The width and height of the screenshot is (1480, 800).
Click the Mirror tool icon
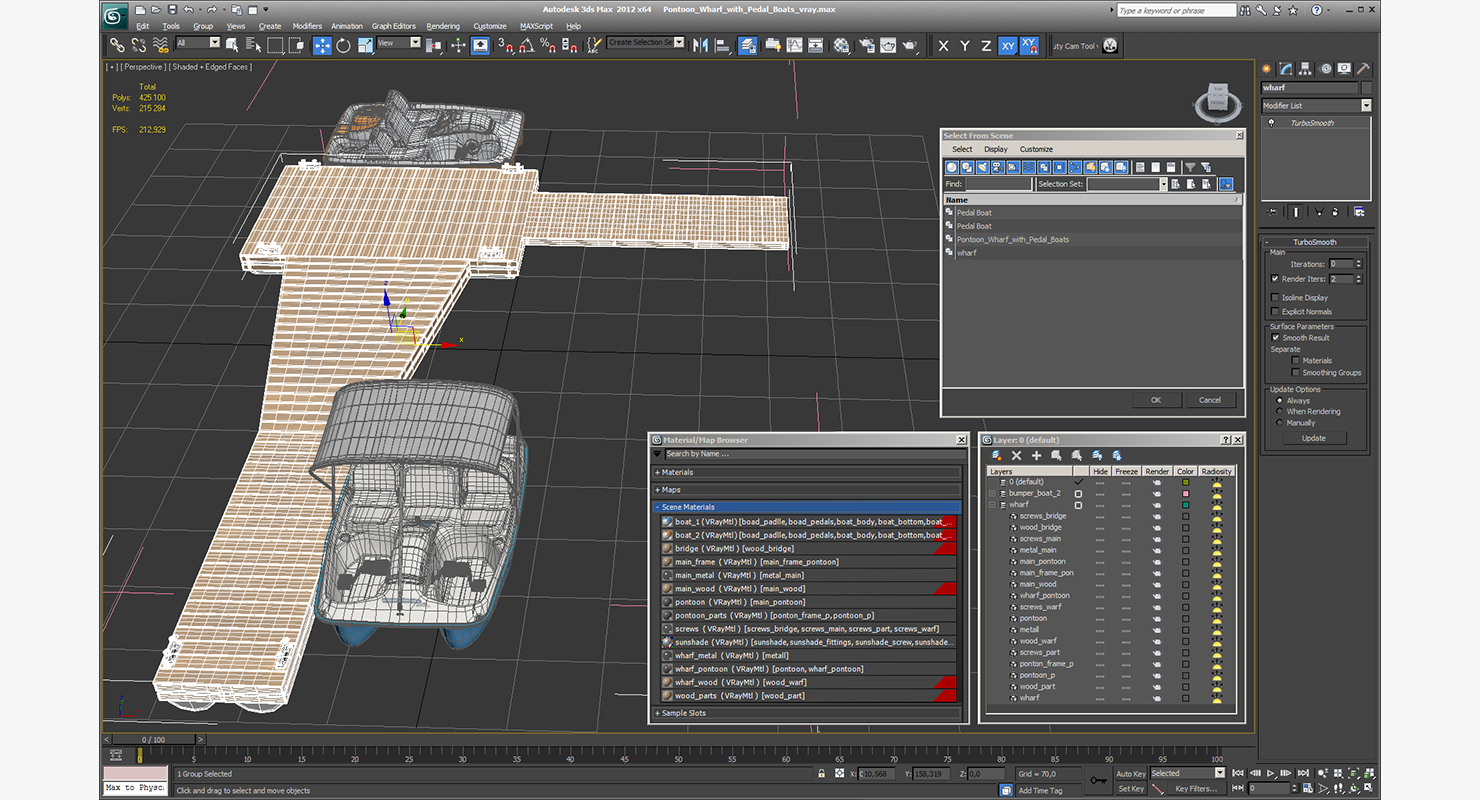pos(700,46)
